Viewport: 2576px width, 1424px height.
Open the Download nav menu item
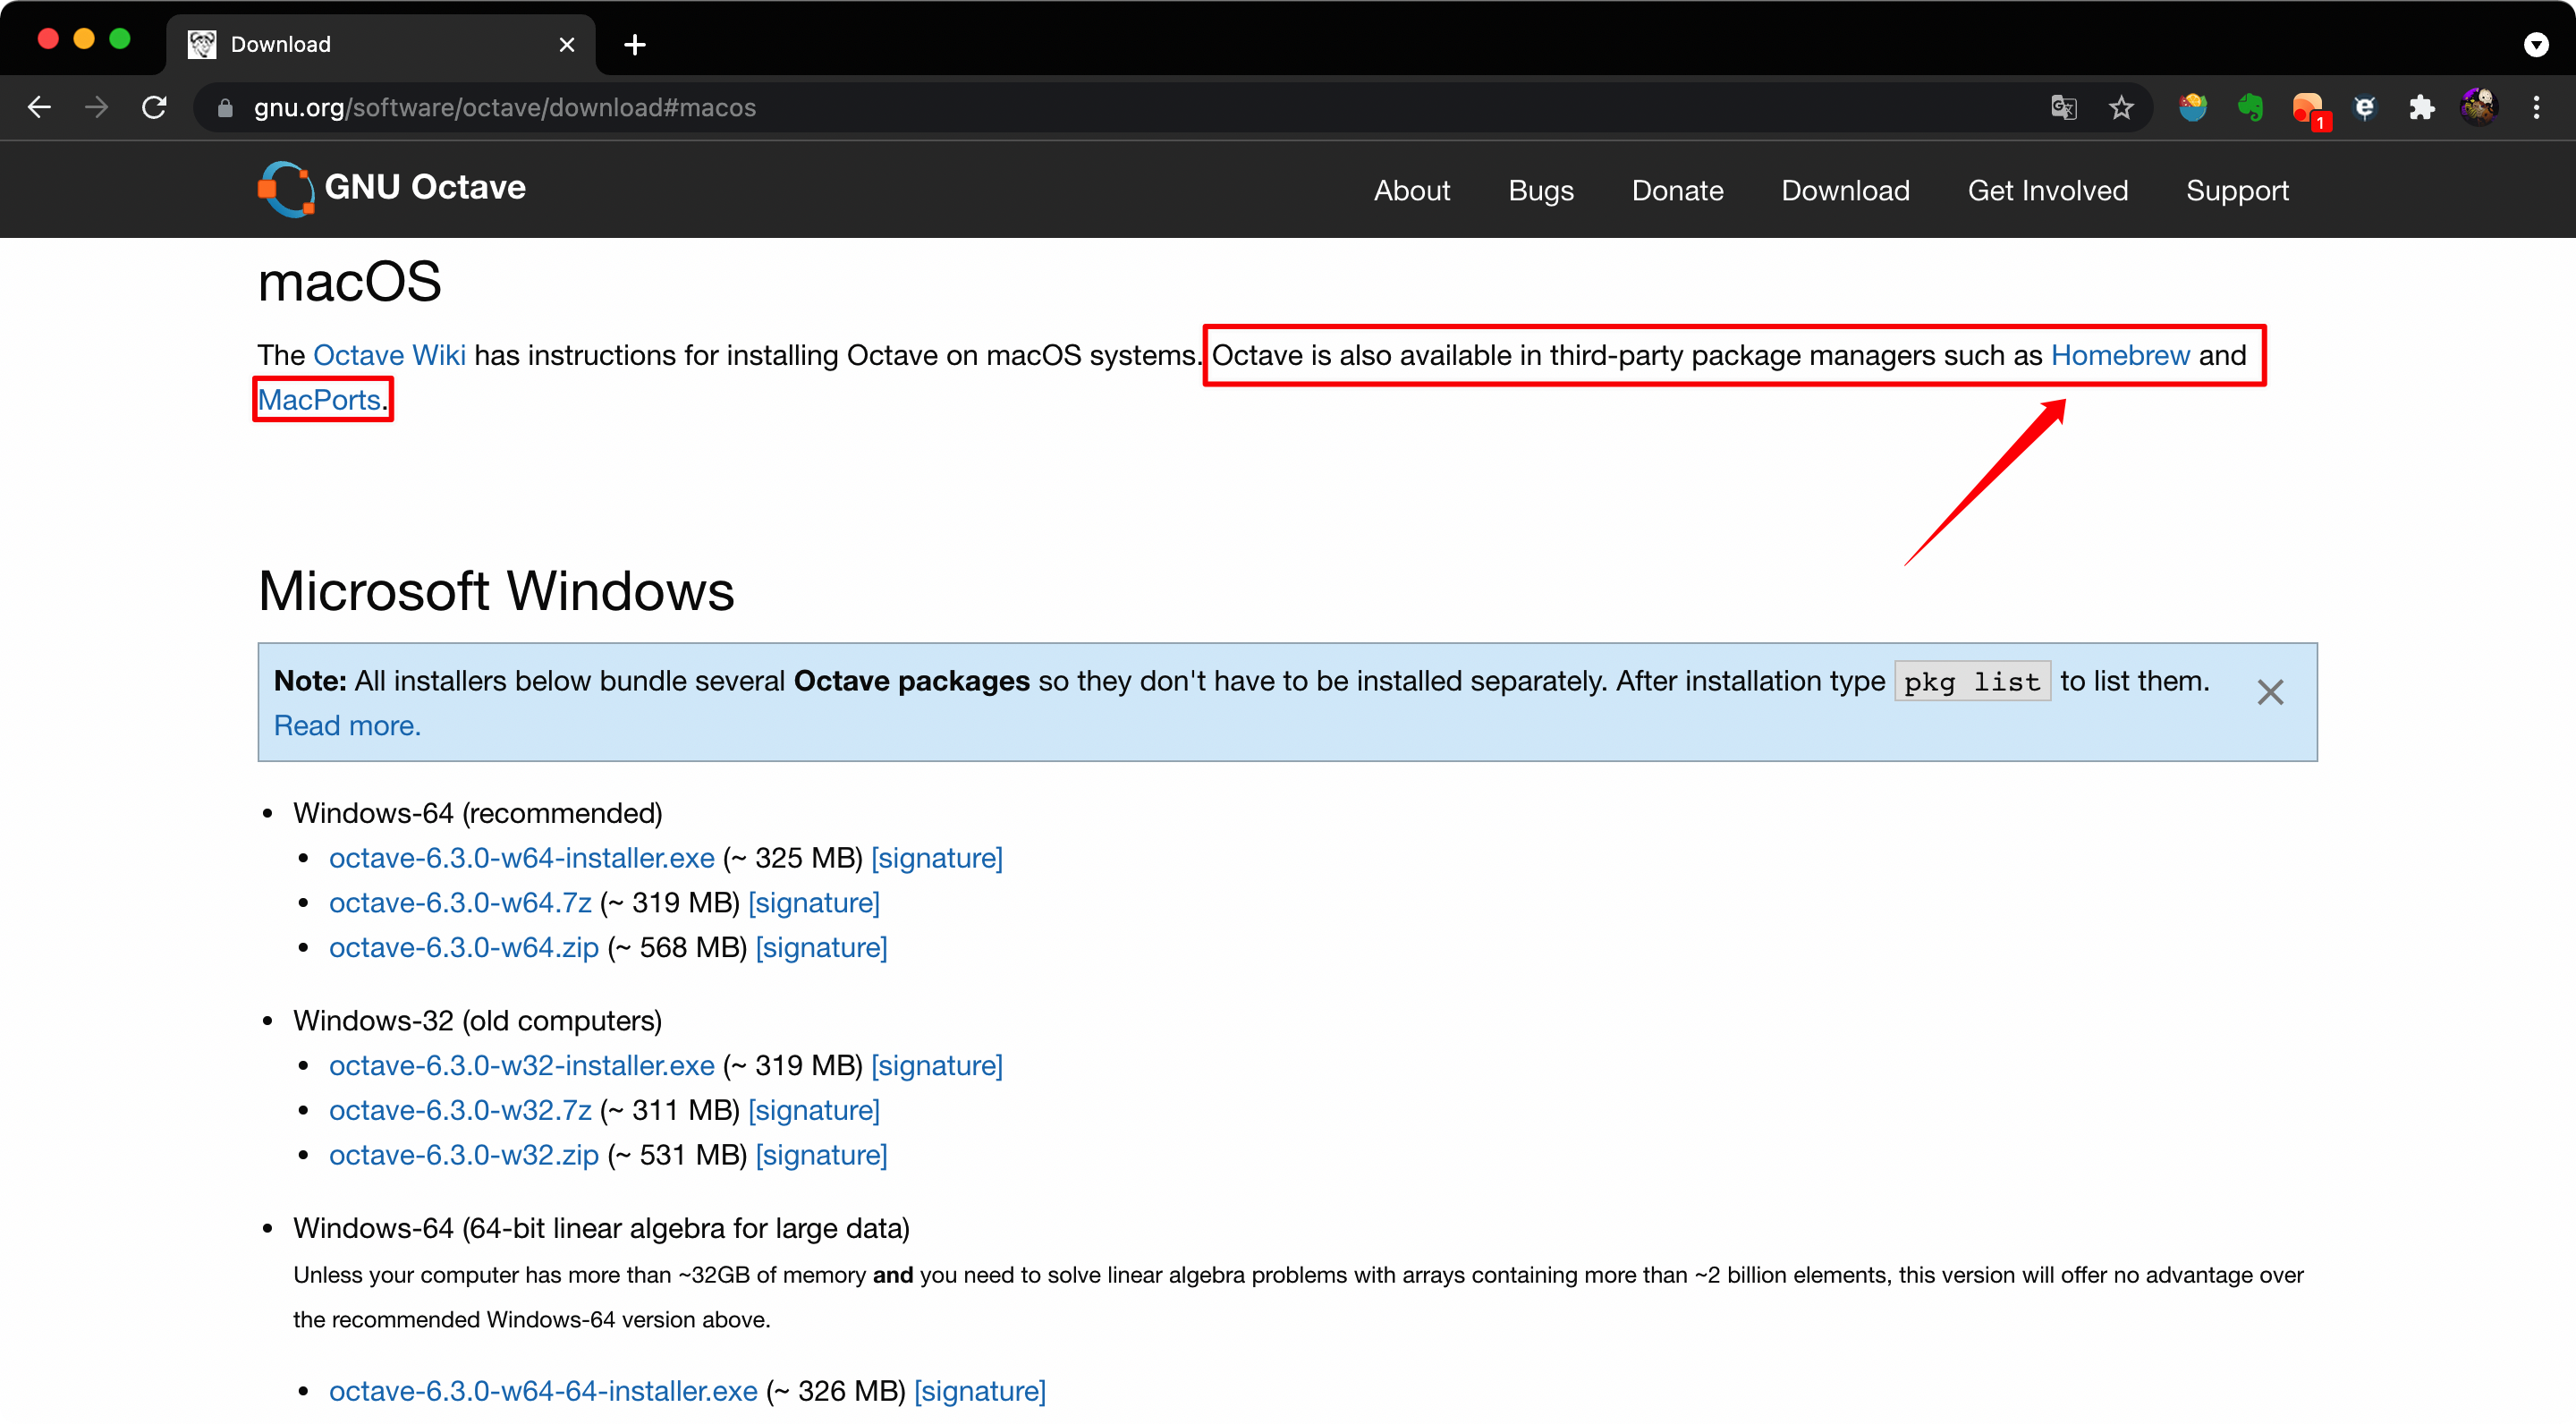(x=1845, y=190)
